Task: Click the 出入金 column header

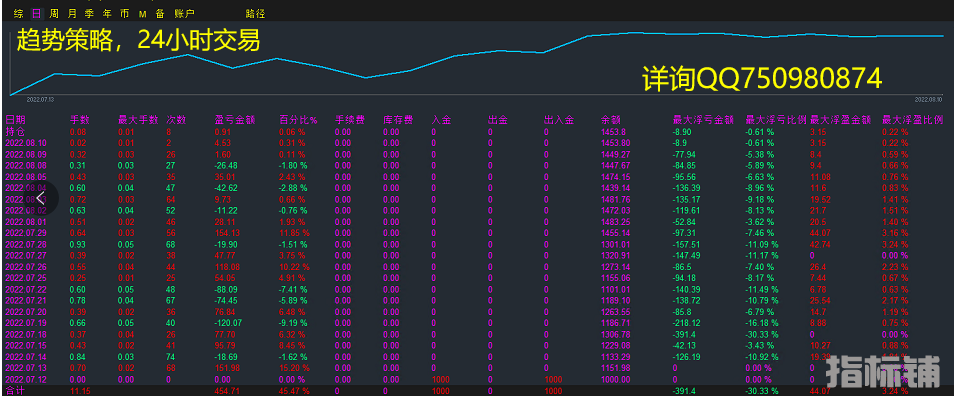Action: click(x=559, y=120)
